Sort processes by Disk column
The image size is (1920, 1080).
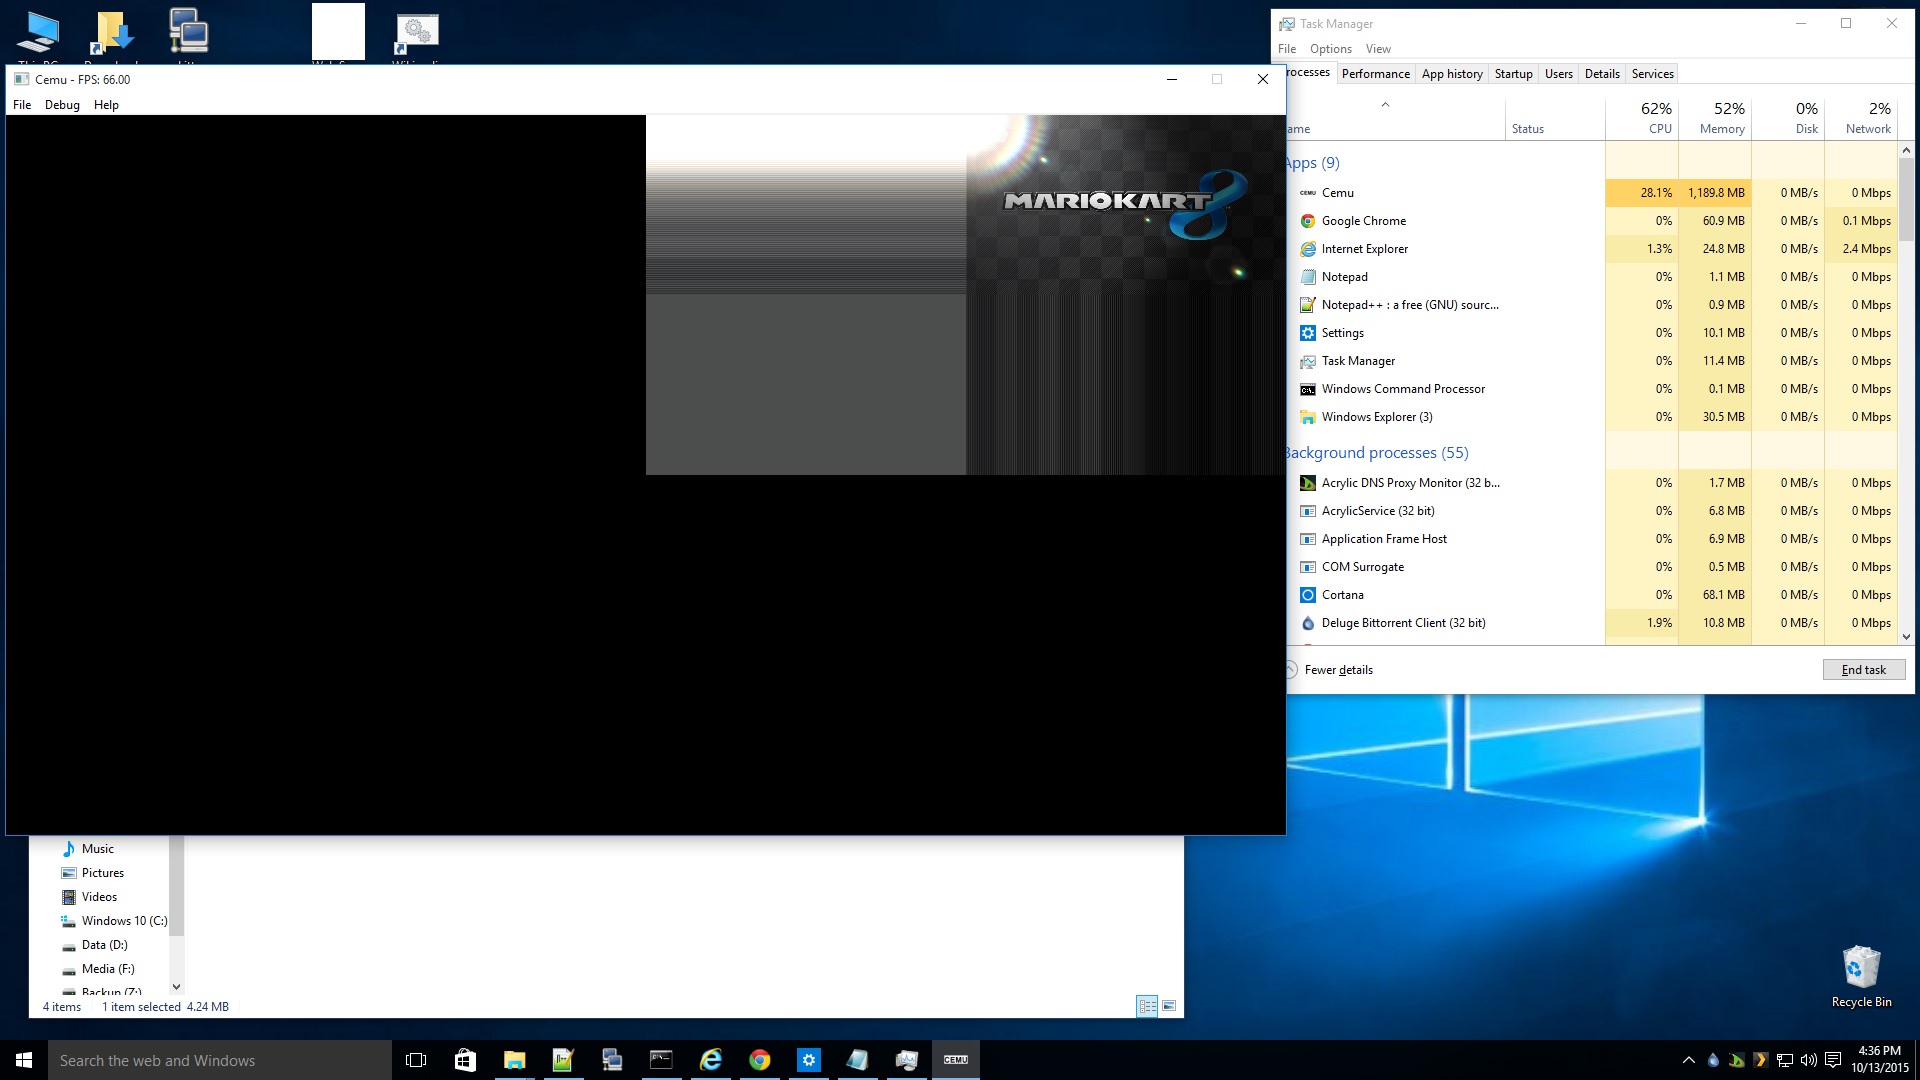click(1788, 118)
